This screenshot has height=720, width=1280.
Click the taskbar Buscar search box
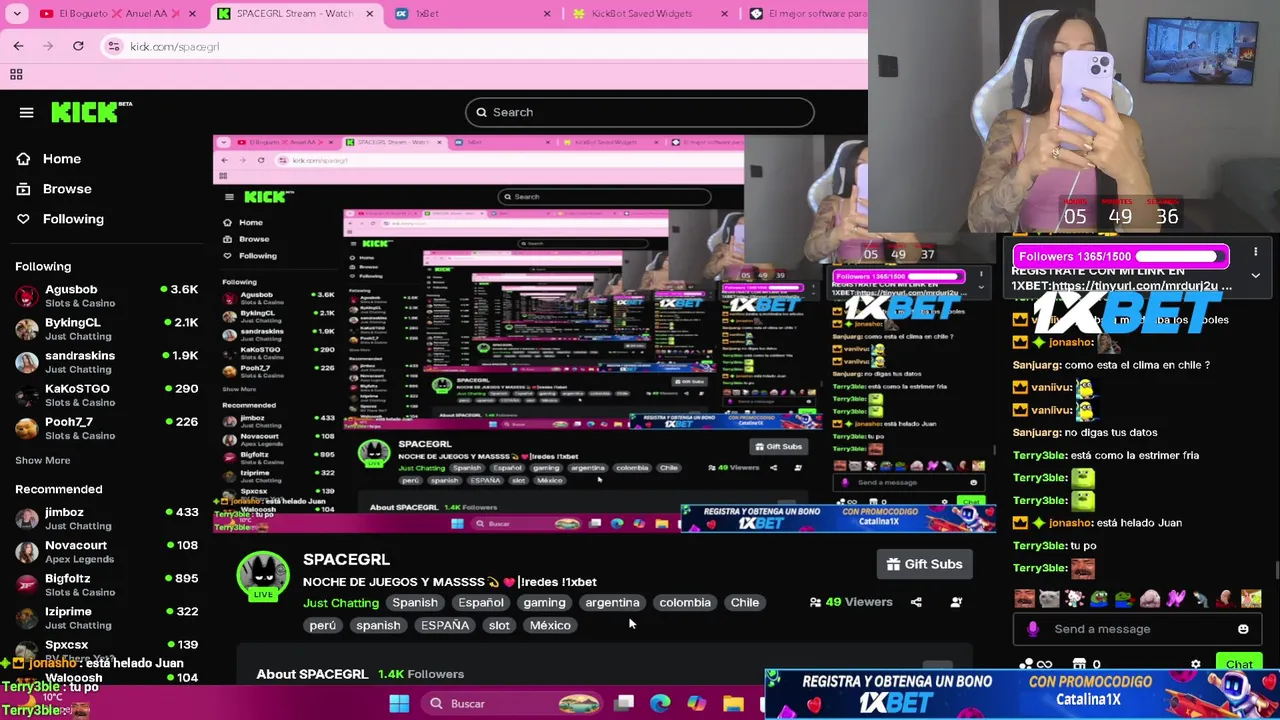512,704
